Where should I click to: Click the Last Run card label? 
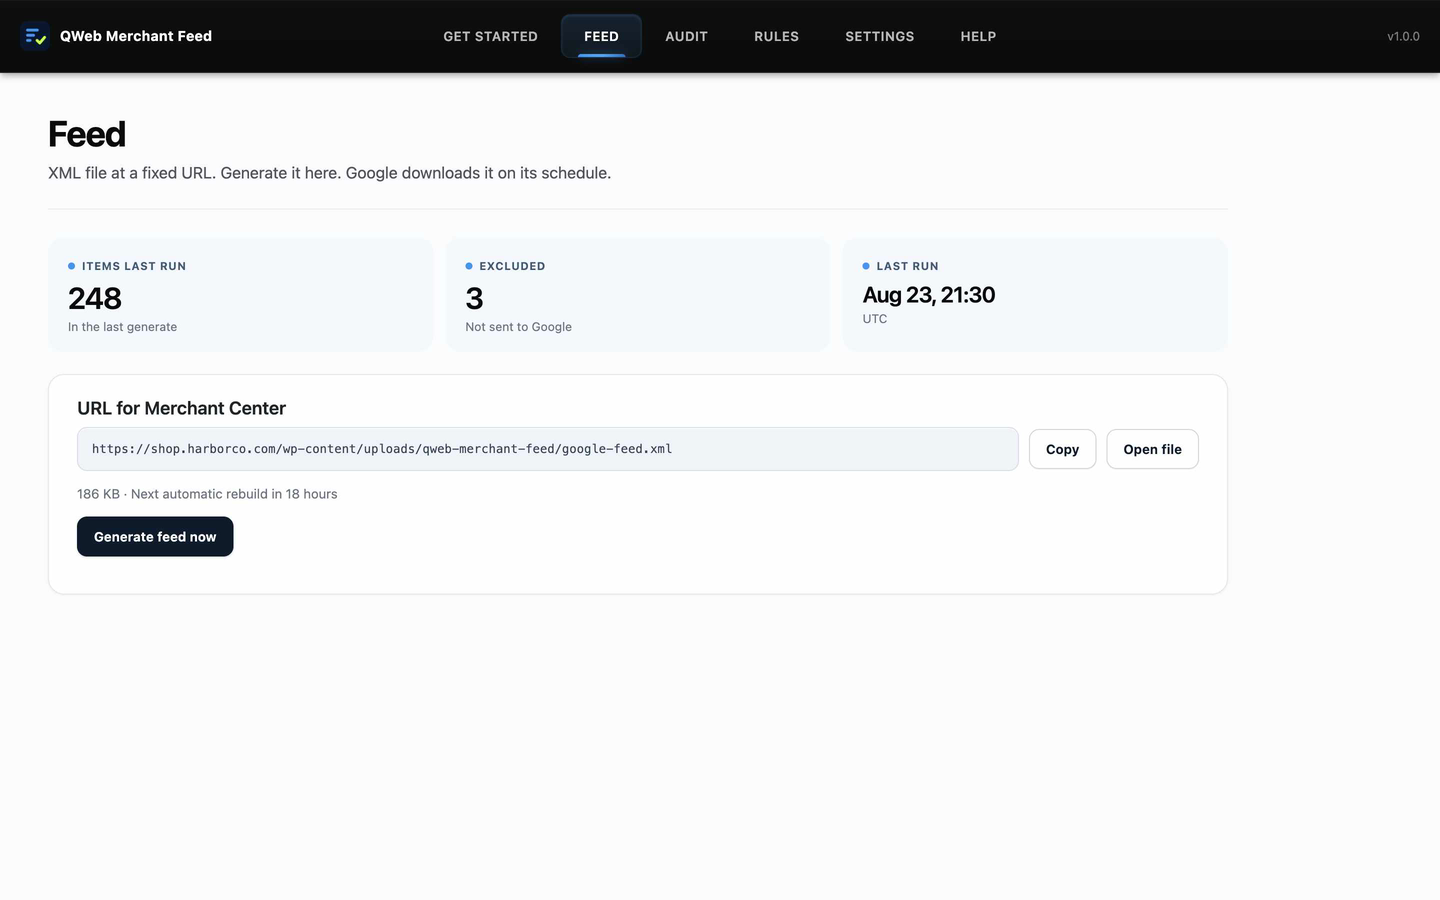pyautogui.click(x=907, y=266)
